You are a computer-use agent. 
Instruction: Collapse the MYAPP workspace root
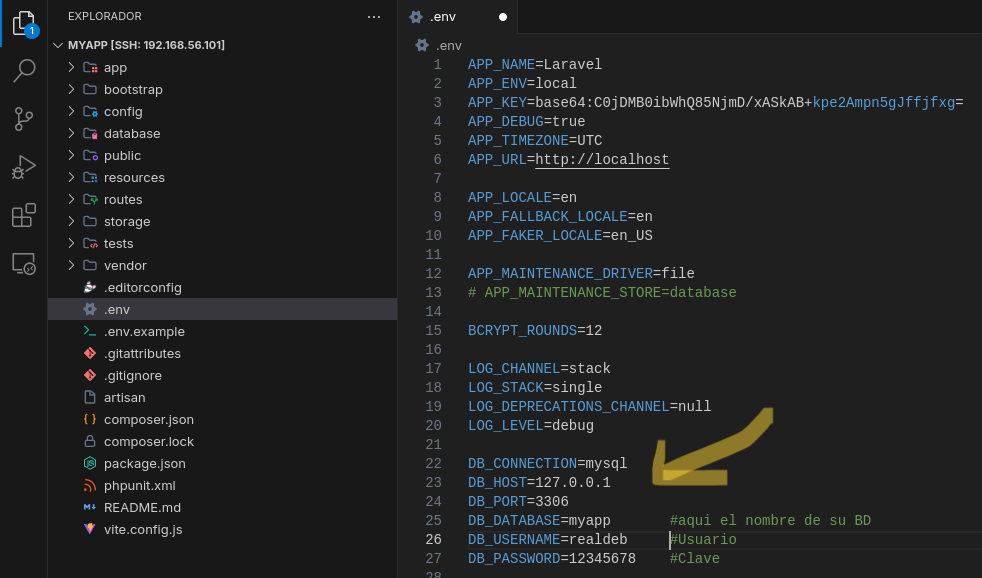pyautogui.click(x=58, y=45)
